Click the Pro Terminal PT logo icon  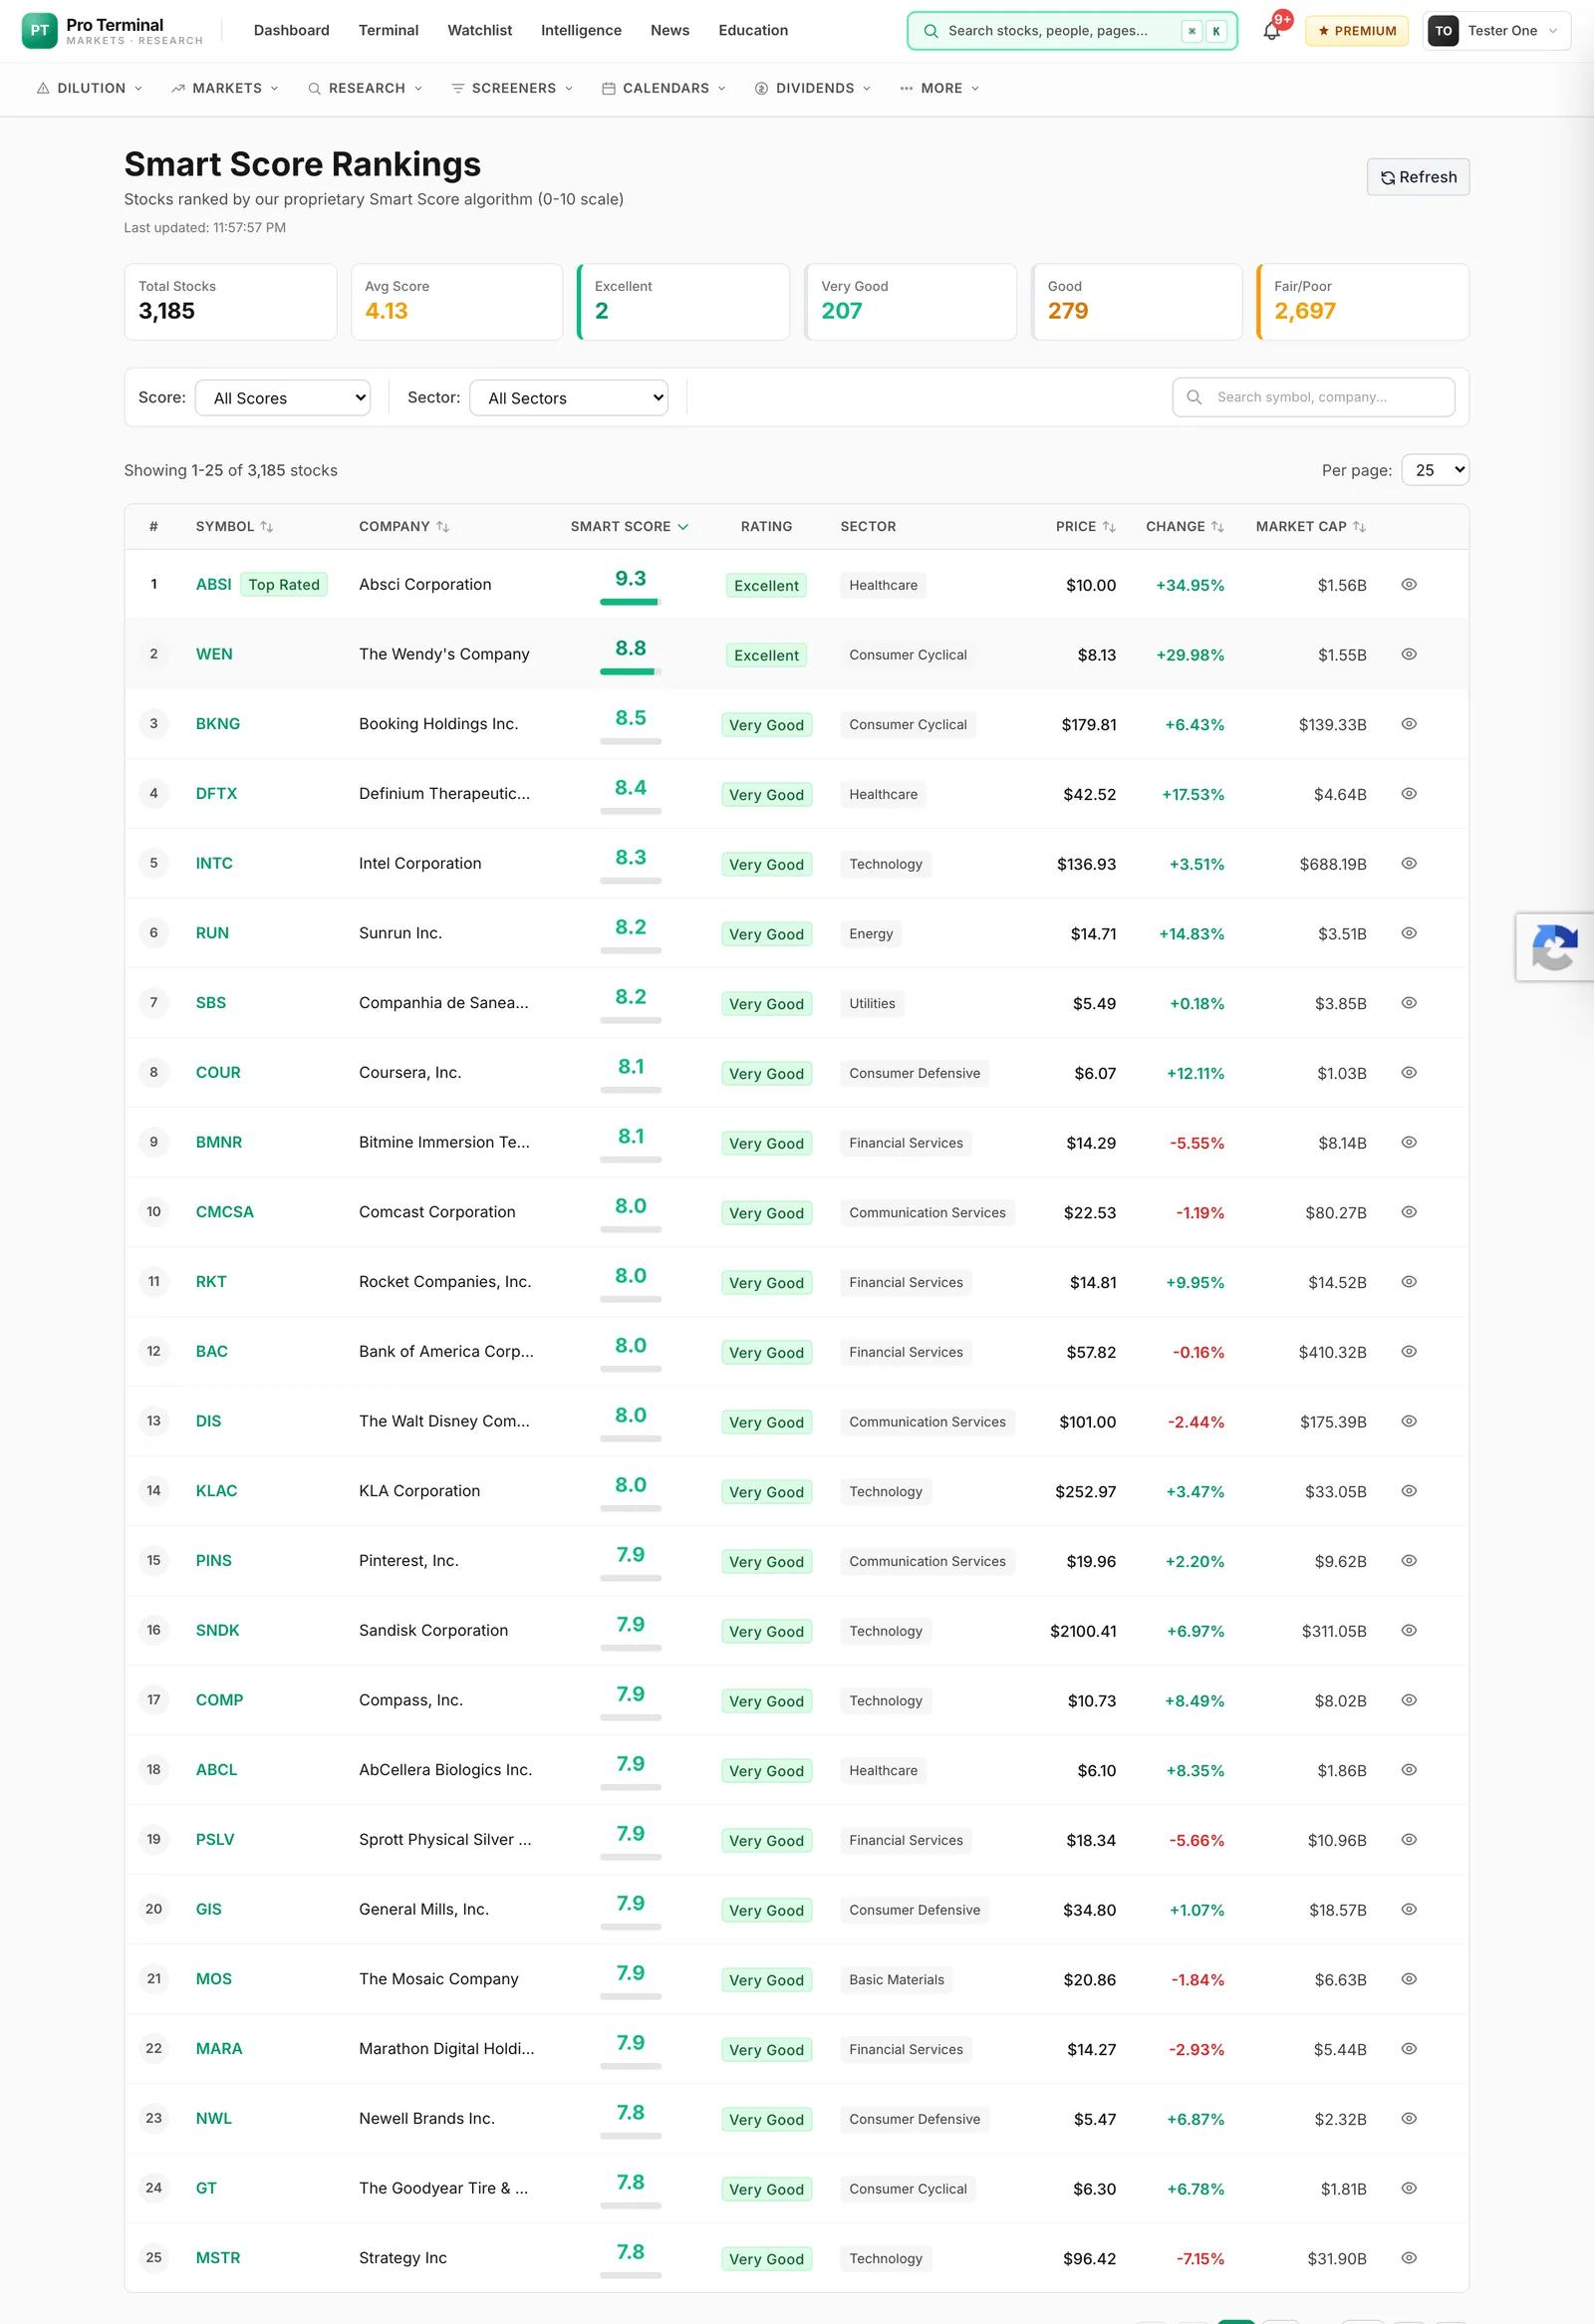39,30
